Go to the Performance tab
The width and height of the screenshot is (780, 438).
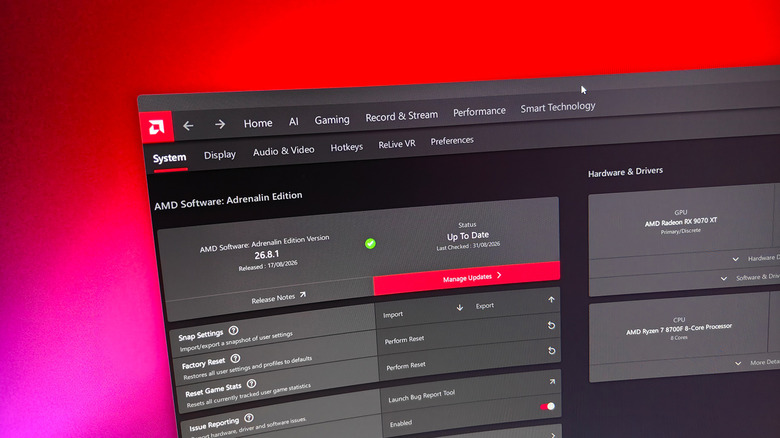click(479, 112)
